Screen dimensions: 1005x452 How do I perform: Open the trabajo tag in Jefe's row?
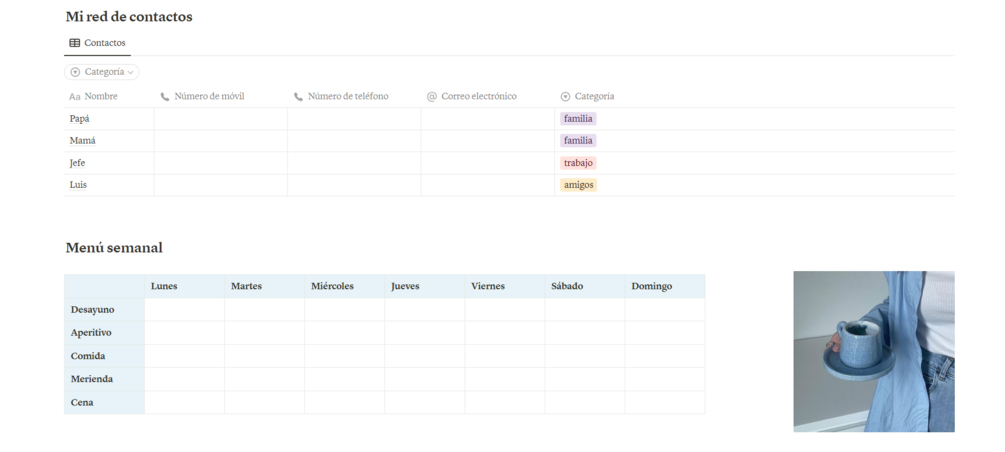point(578,163)
